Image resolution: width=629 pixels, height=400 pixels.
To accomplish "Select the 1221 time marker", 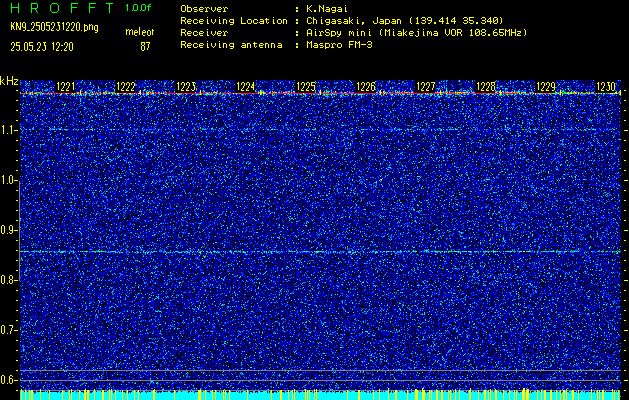I will click(x=65, y=86).
